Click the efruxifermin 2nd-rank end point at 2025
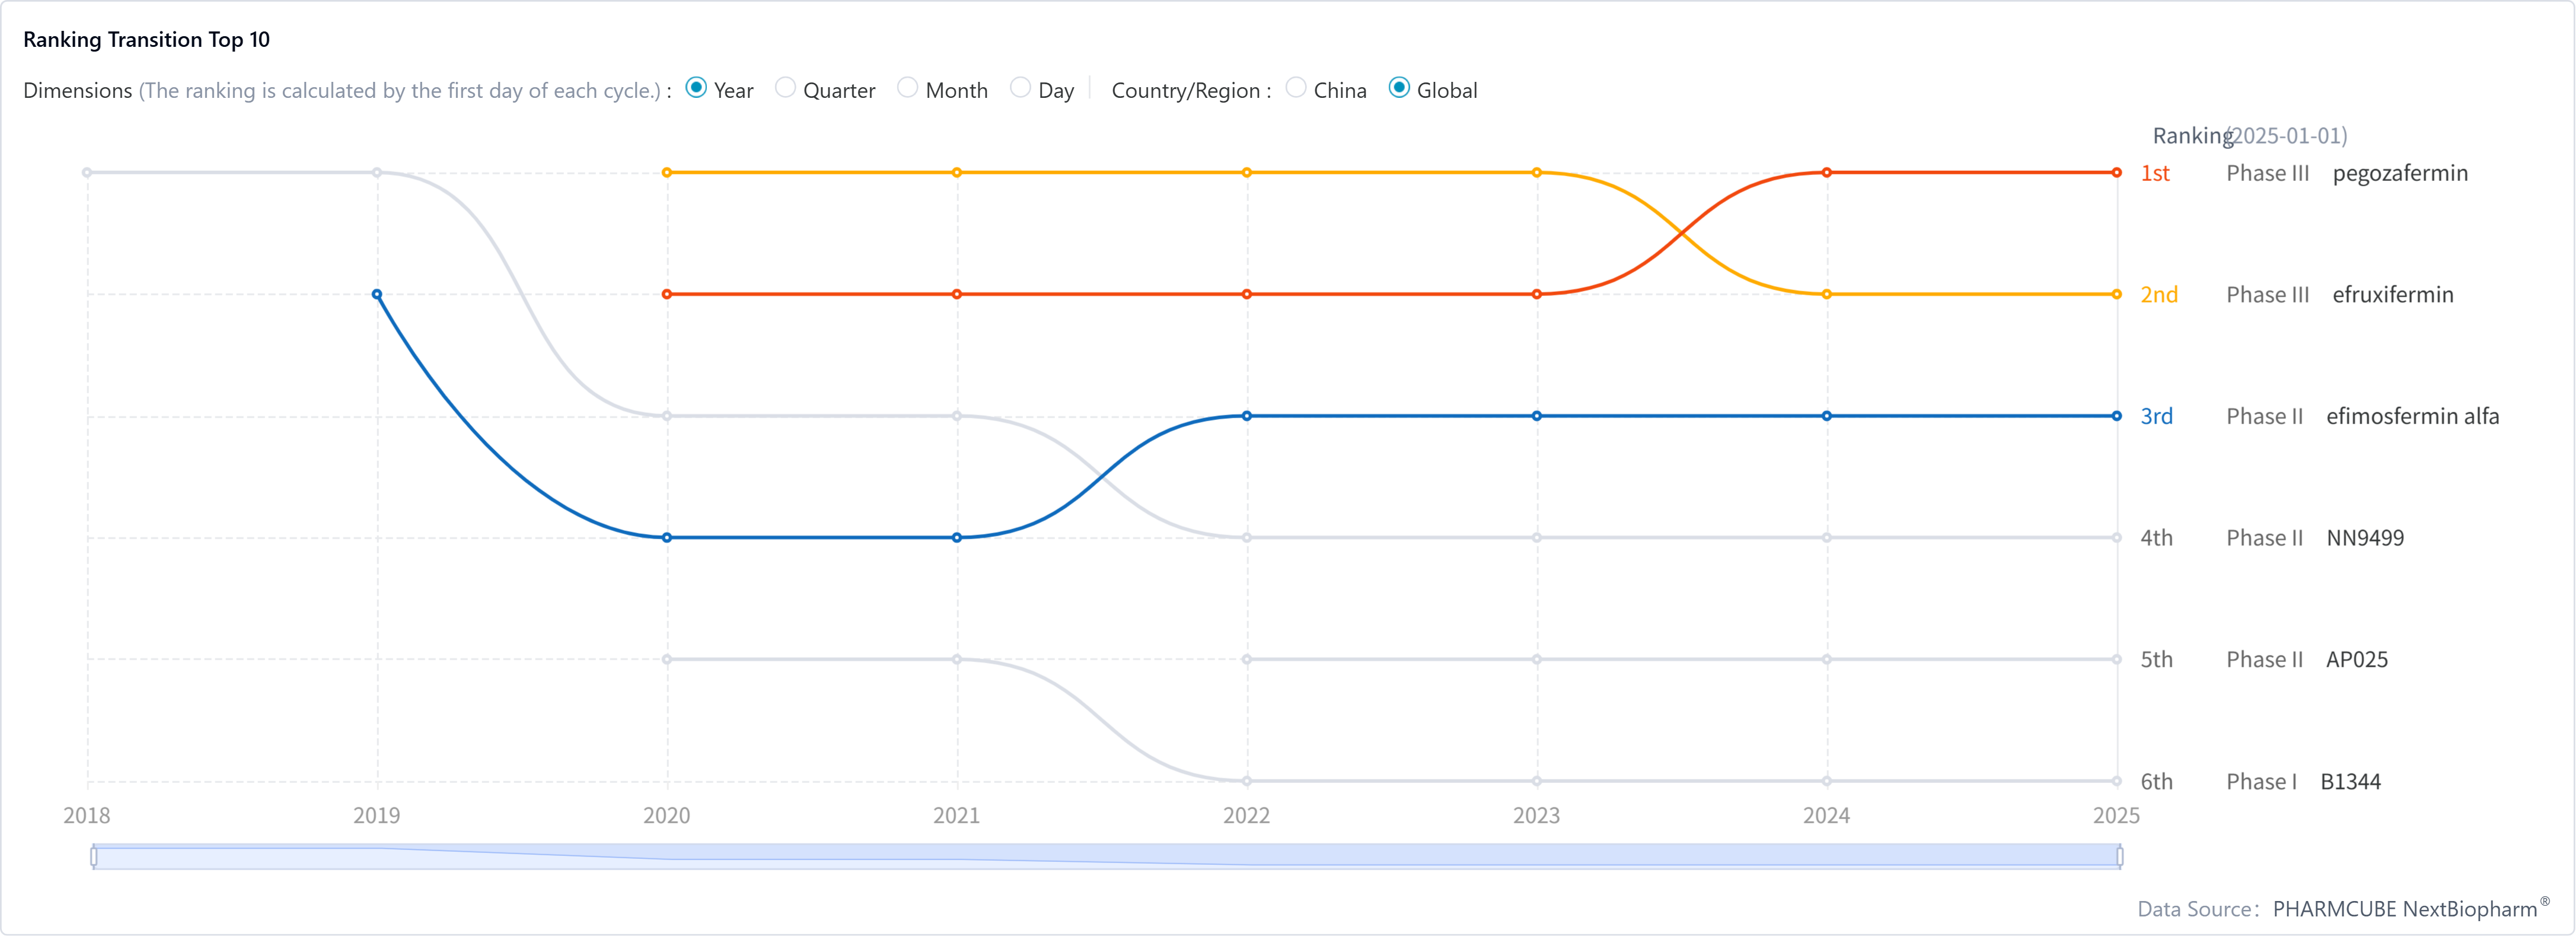The width and height of the screenshot is (2576, 936). [x=2116, y=294]
